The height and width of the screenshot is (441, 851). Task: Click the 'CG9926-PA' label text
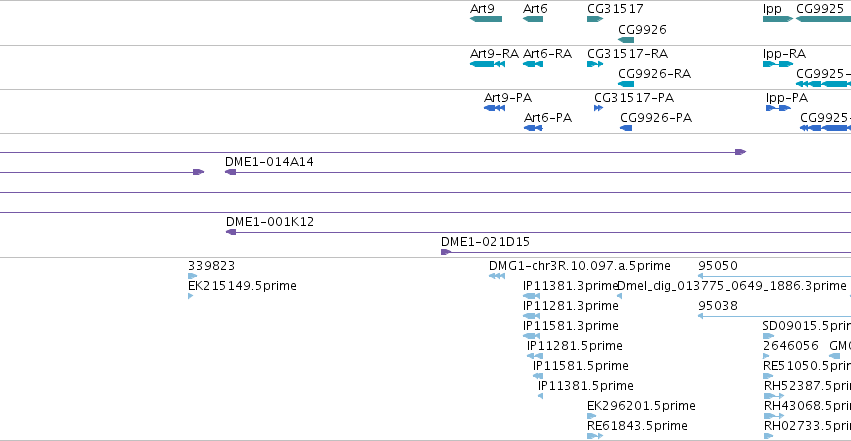pos(656,118)
